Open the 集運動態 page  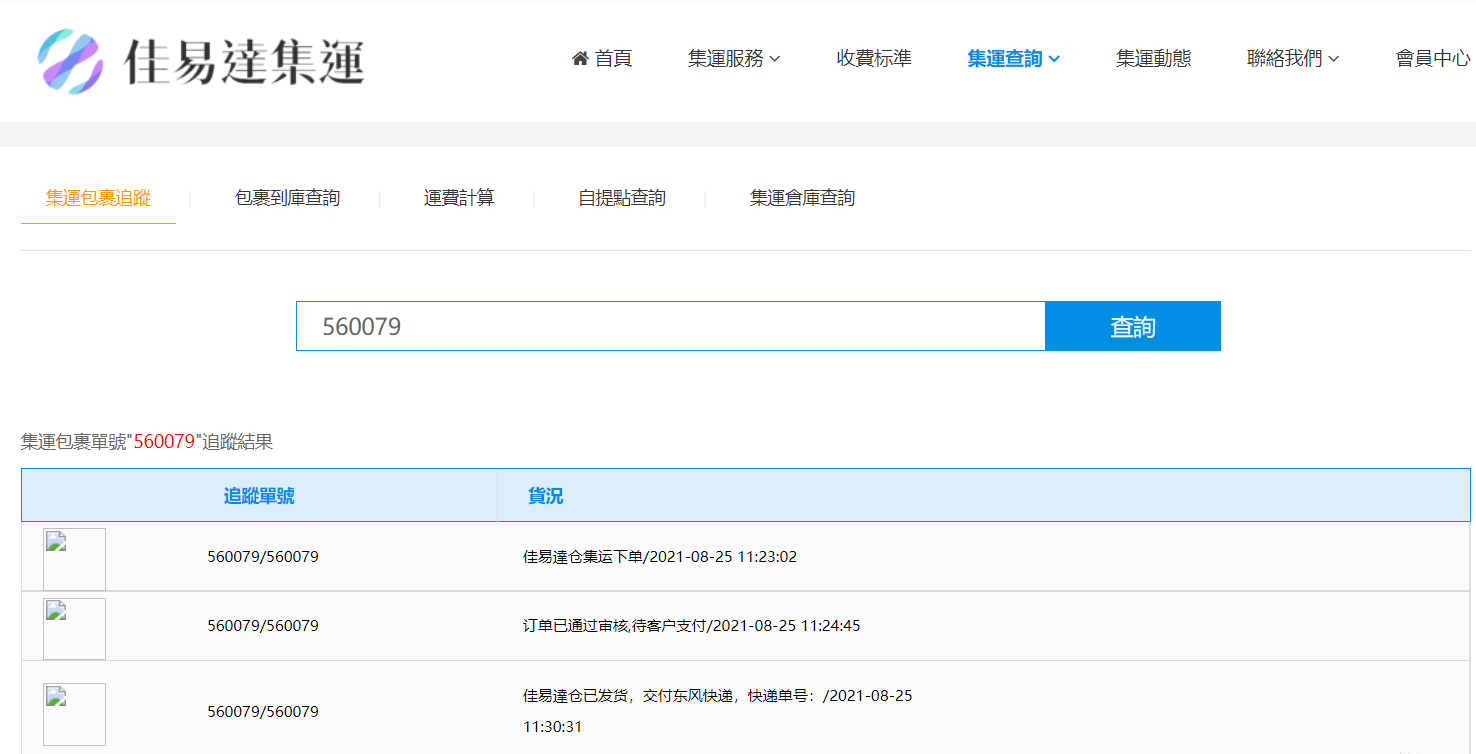(x=1154, y=59)
